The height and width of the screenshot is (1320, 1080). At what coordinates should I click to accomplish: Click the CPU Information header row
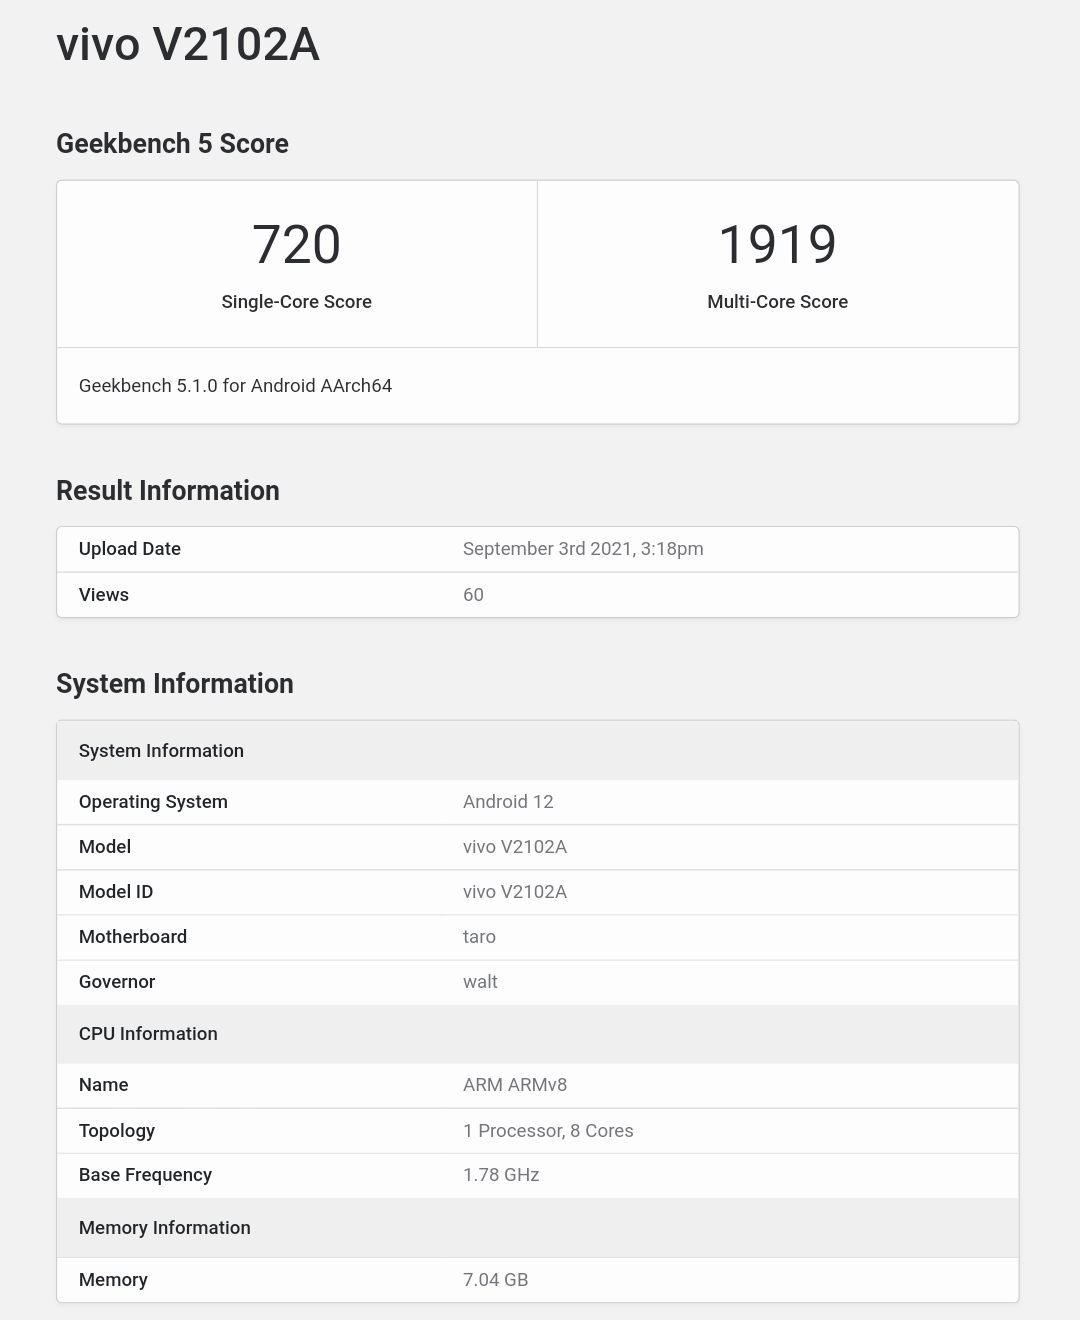pyautogui.click(x=538, y=1034)
